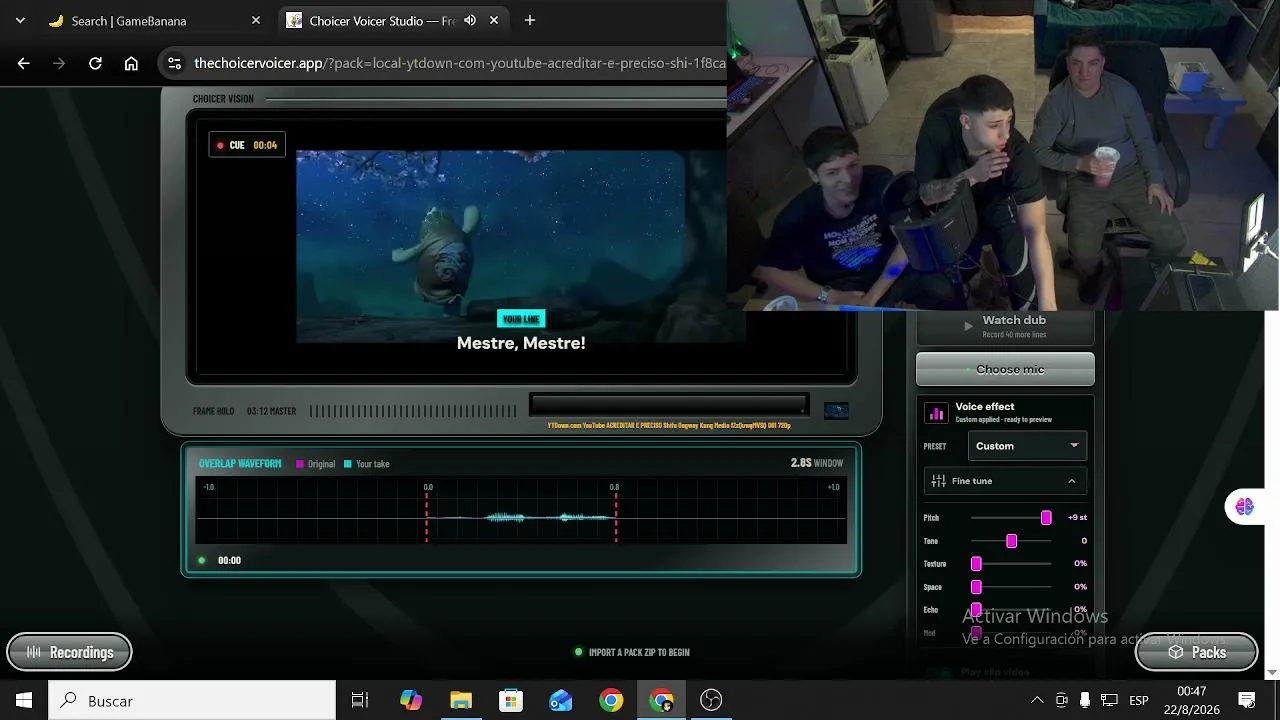The image size is (1280, 720).
Task: Switch the ESP input language indicator
Action: [1138, 700]
